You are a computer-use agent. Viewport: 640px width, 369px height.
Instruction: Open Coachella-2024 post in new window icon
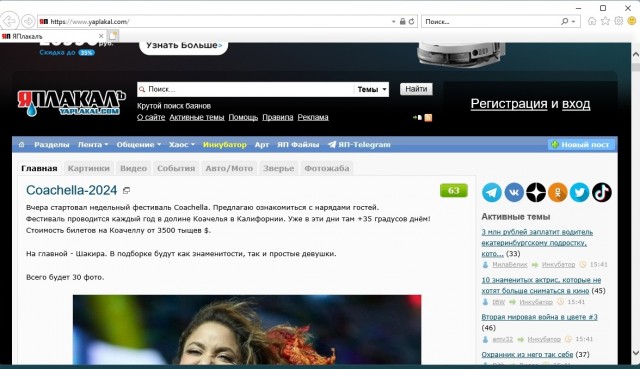[127, 191]
